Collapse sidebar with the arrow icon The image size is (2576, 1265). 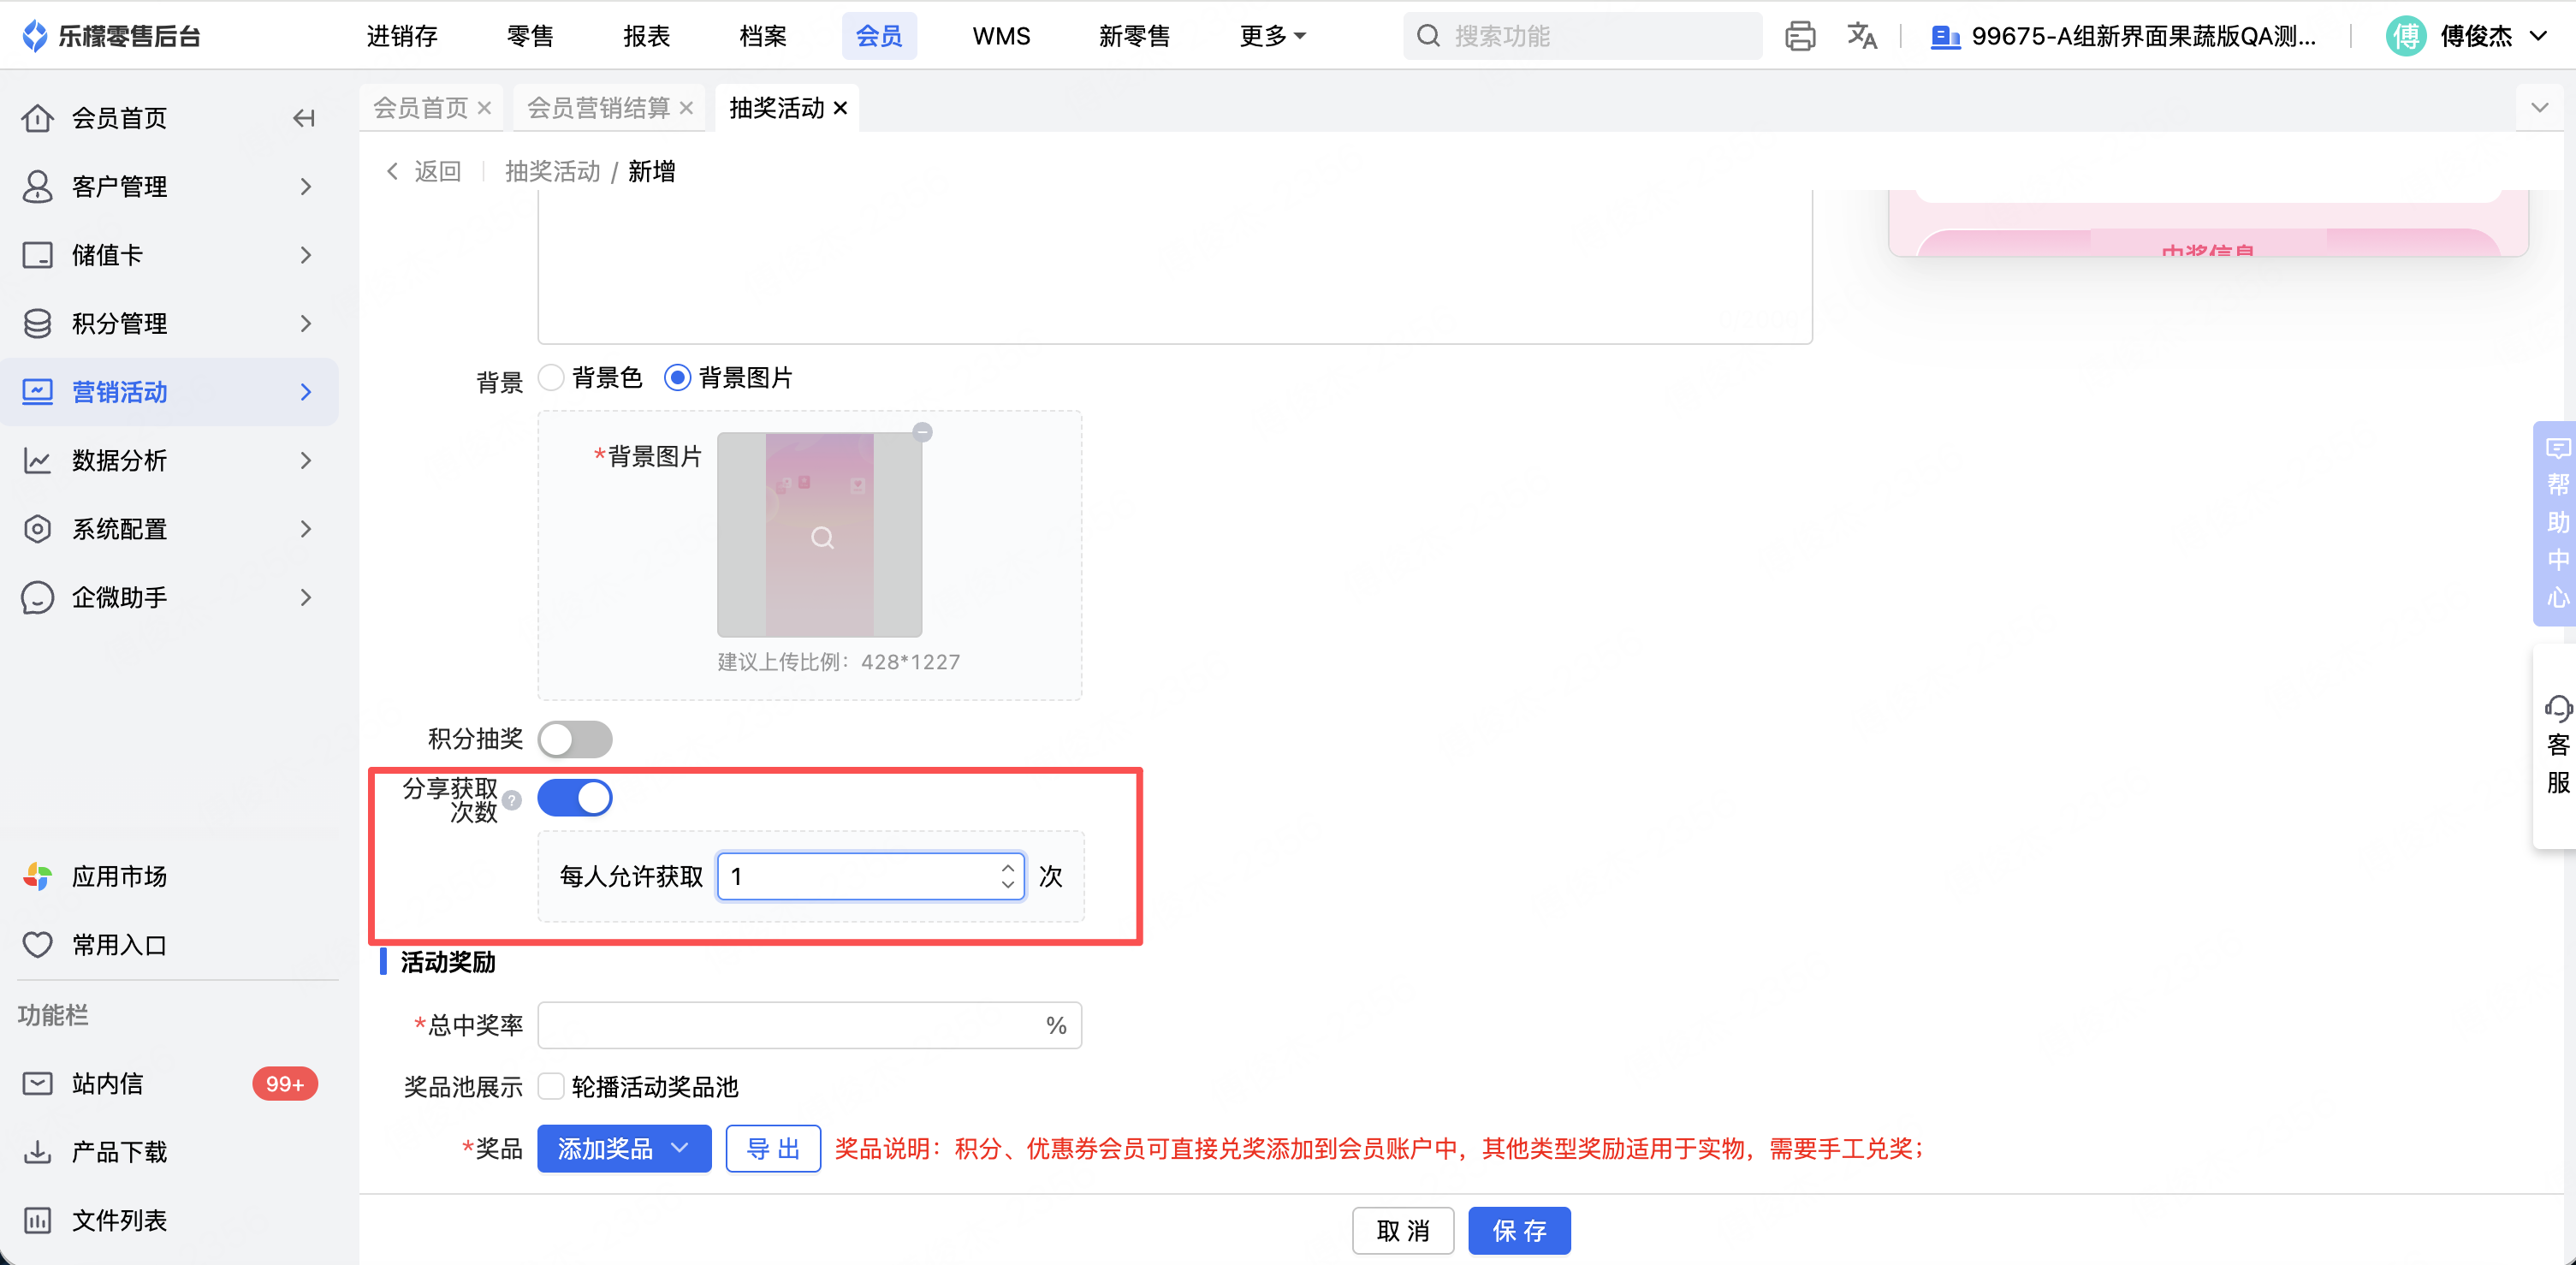pyautogui.click(x=304, y=118)
